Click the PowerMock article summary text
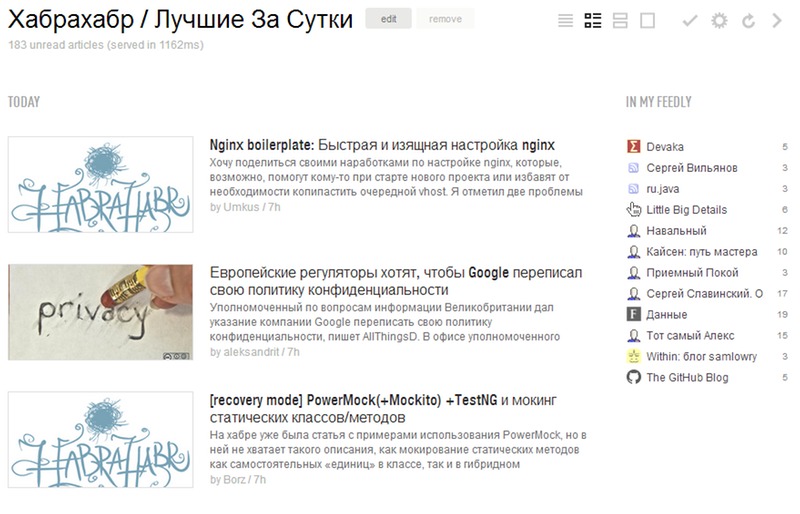800x514 pixels. point(398,450)
